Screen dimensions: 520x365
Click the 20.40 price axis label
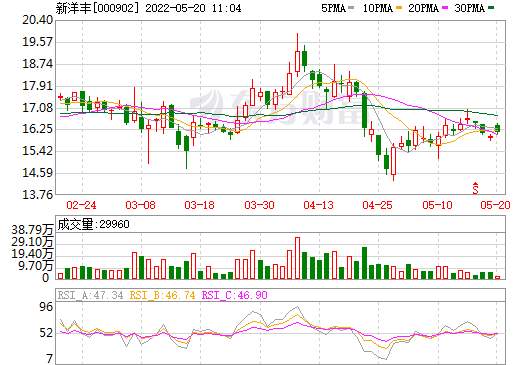point(37,20)
